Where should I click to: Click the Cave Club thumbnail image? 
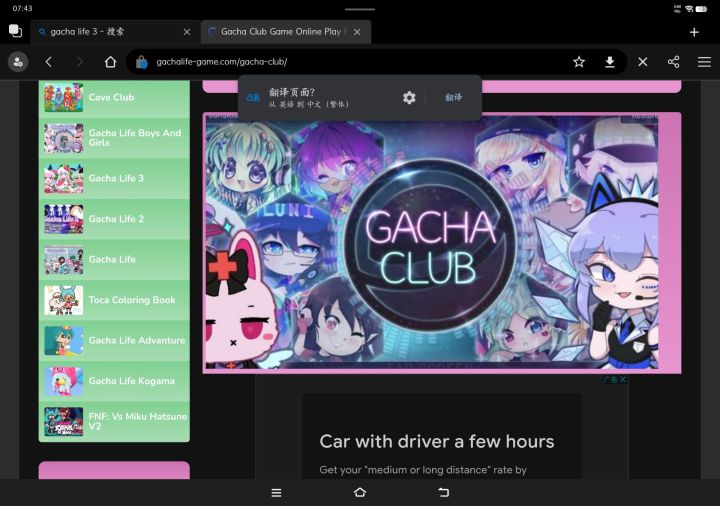coord(64,97)
